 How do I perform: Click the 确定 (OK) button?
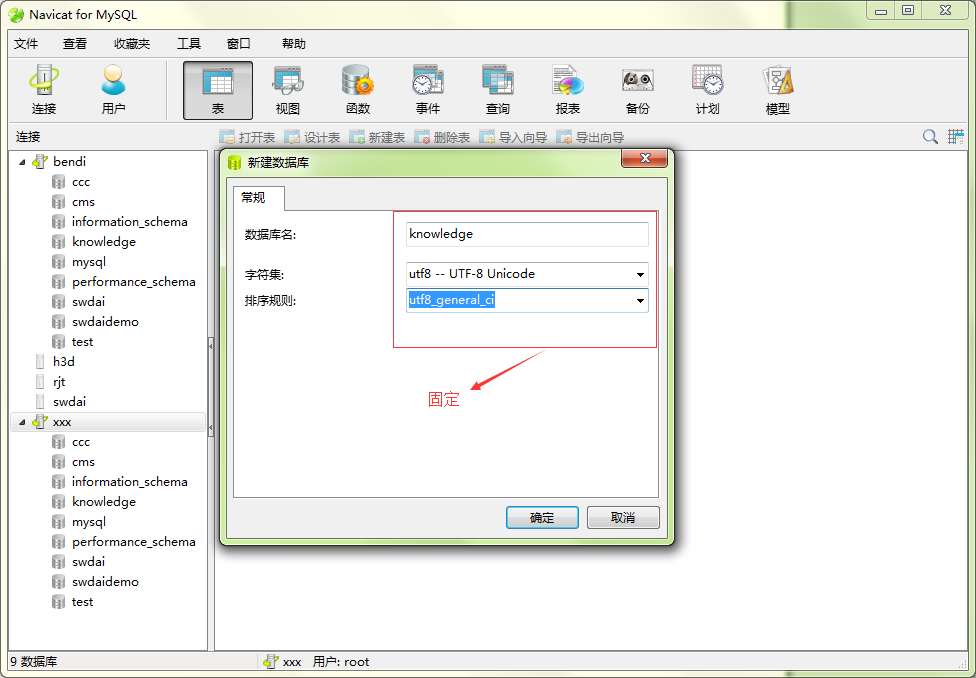pyautogui.click(x=542, y=517)
